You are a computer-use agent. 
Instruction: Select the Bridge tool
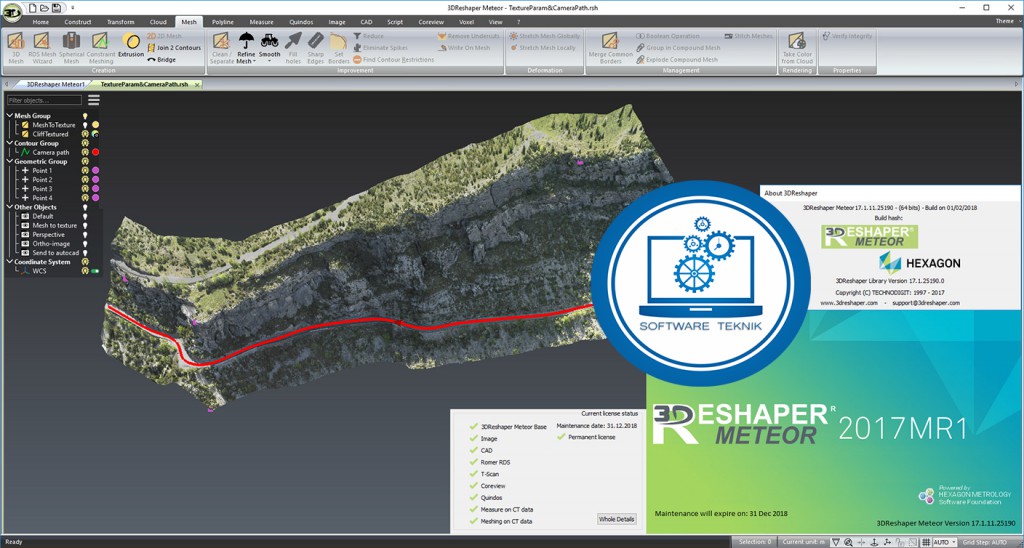tap(162, 59)
